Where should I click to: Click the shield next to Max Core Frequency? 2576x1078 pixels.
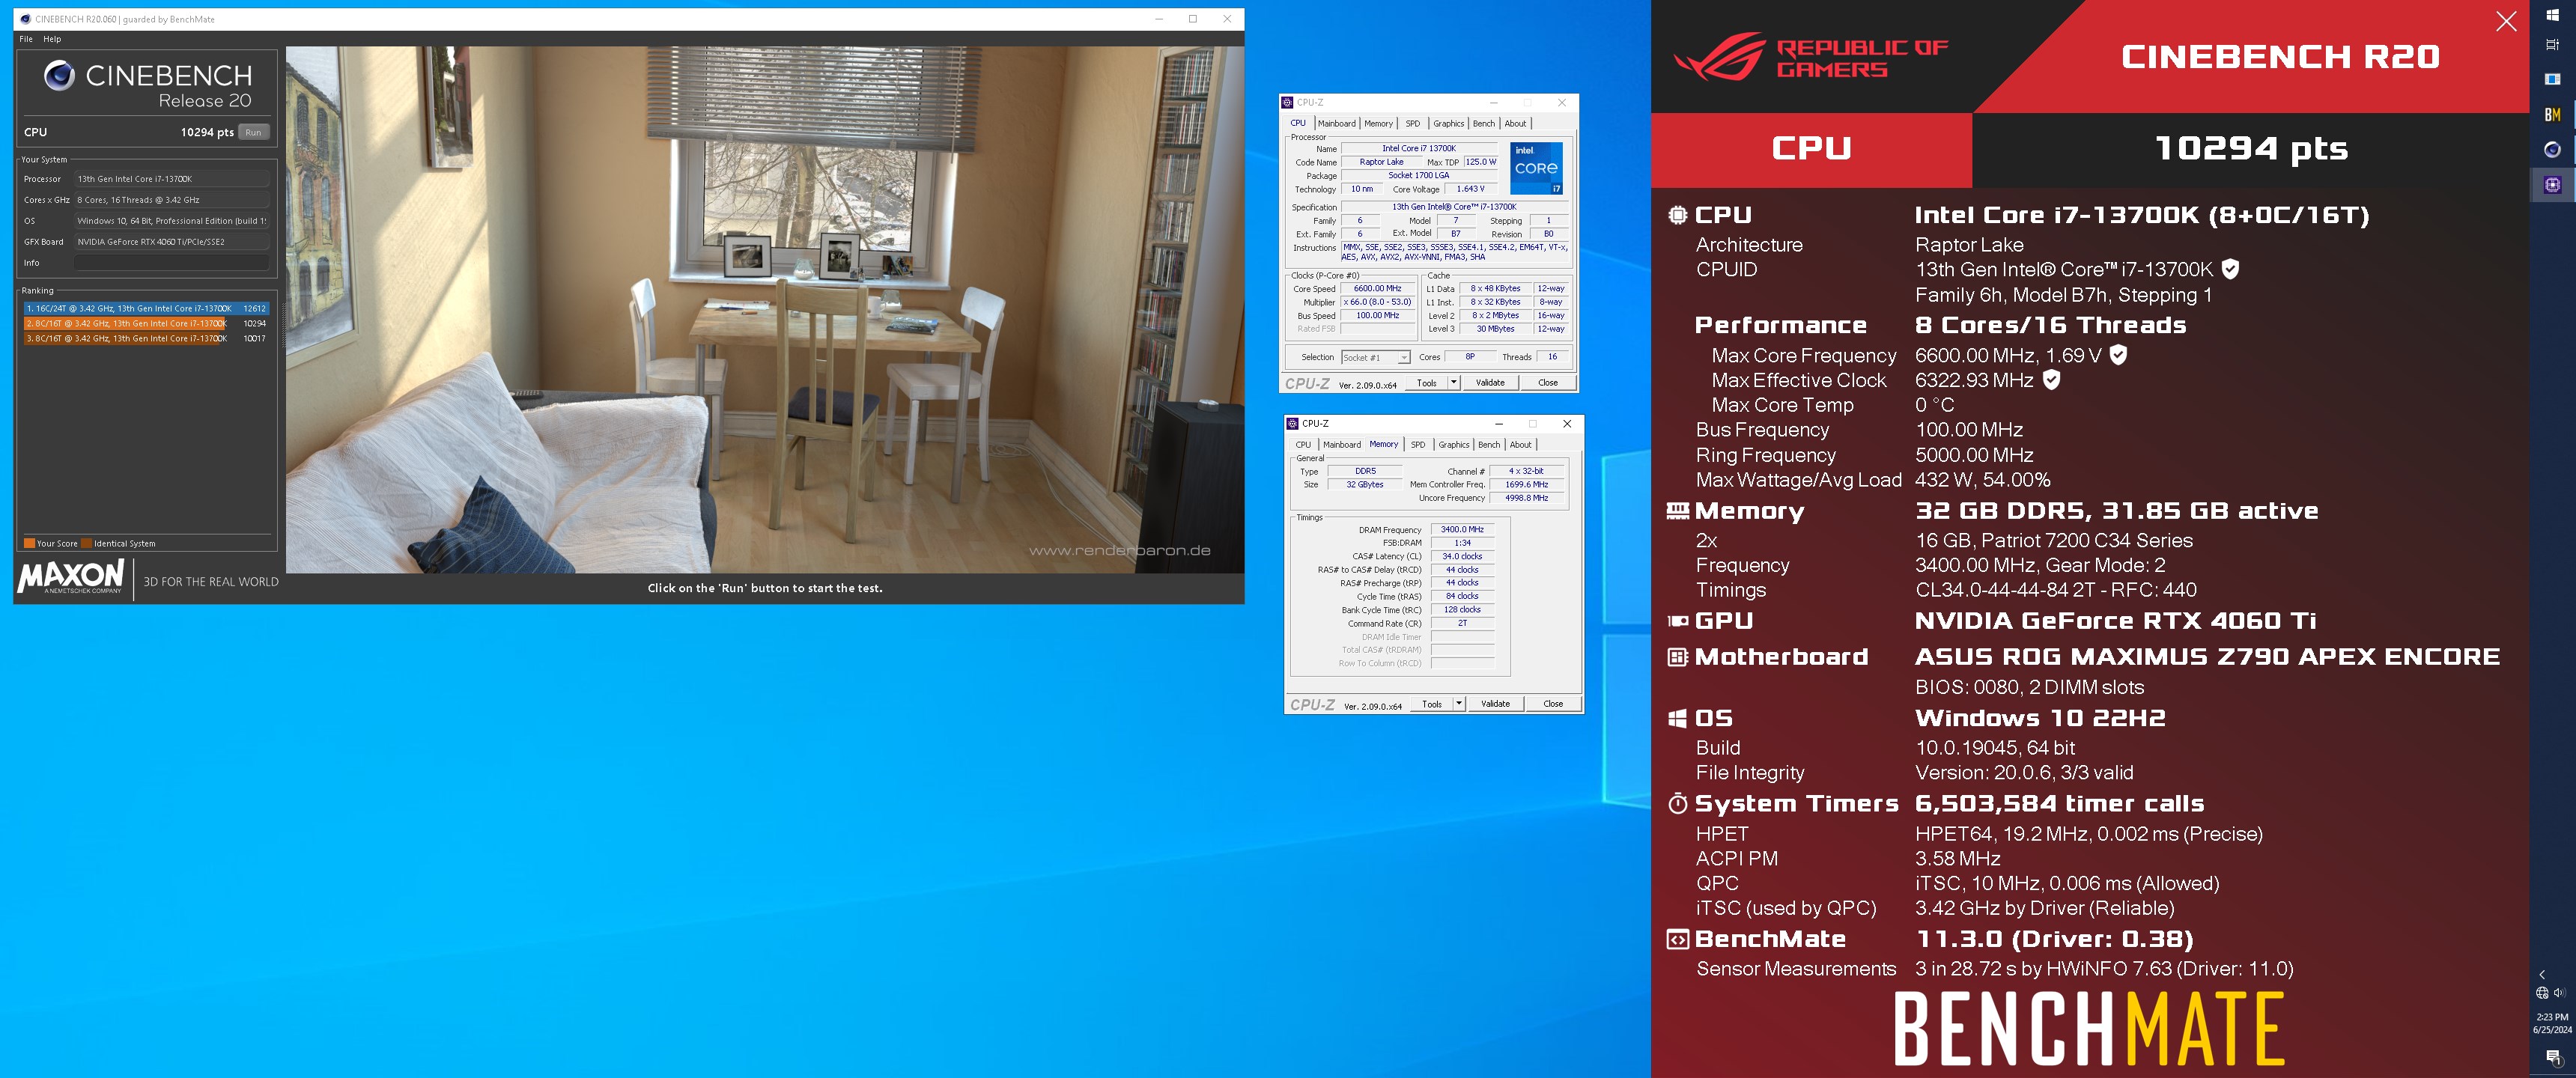click(x=2118, y=355)
